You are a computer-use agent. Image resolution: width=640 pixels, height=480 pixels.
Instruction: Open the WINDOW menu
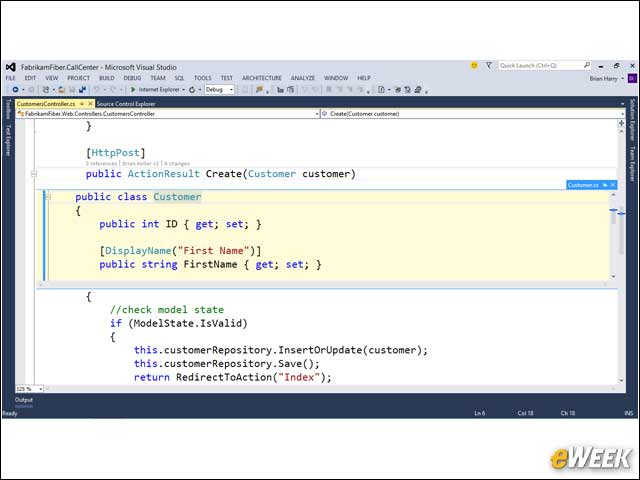click(x=336, y=78)
